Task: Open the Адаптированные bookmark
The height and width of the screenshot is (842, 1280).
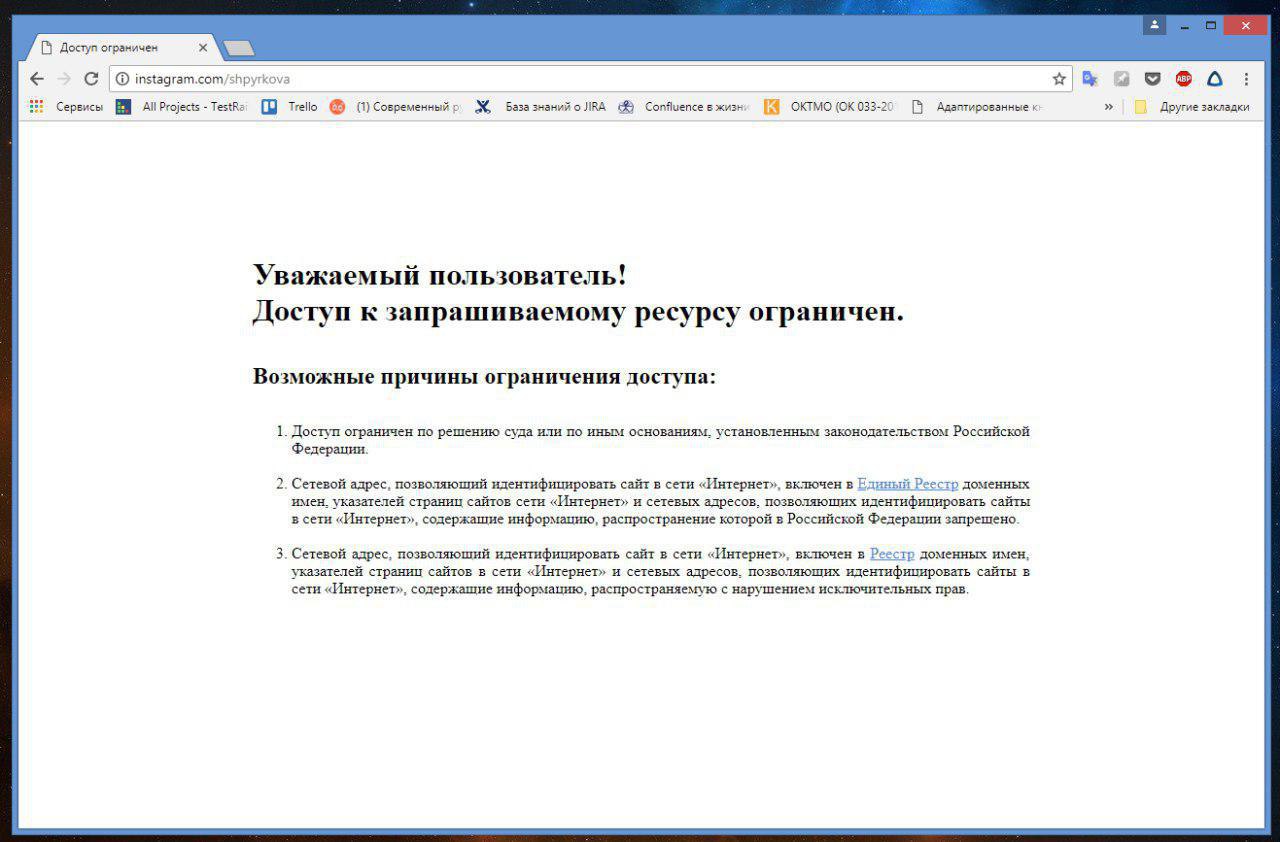Action: [977, 107]
